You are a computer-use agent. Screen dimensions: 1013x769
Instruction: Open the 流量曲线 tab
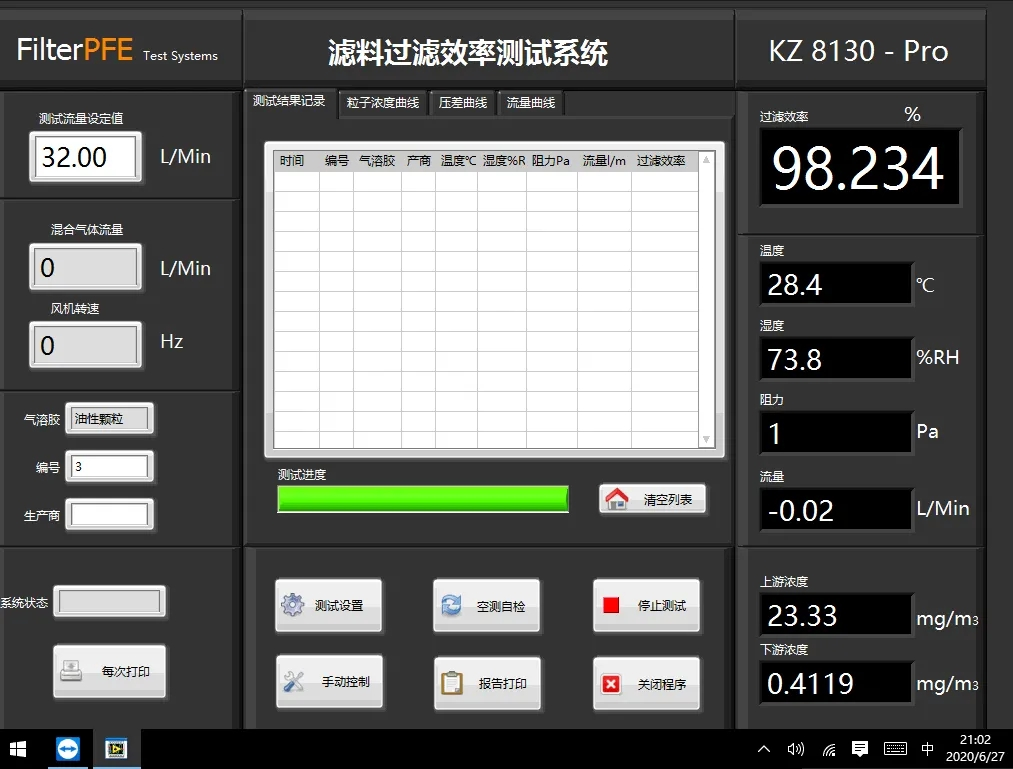pos(530,103)
